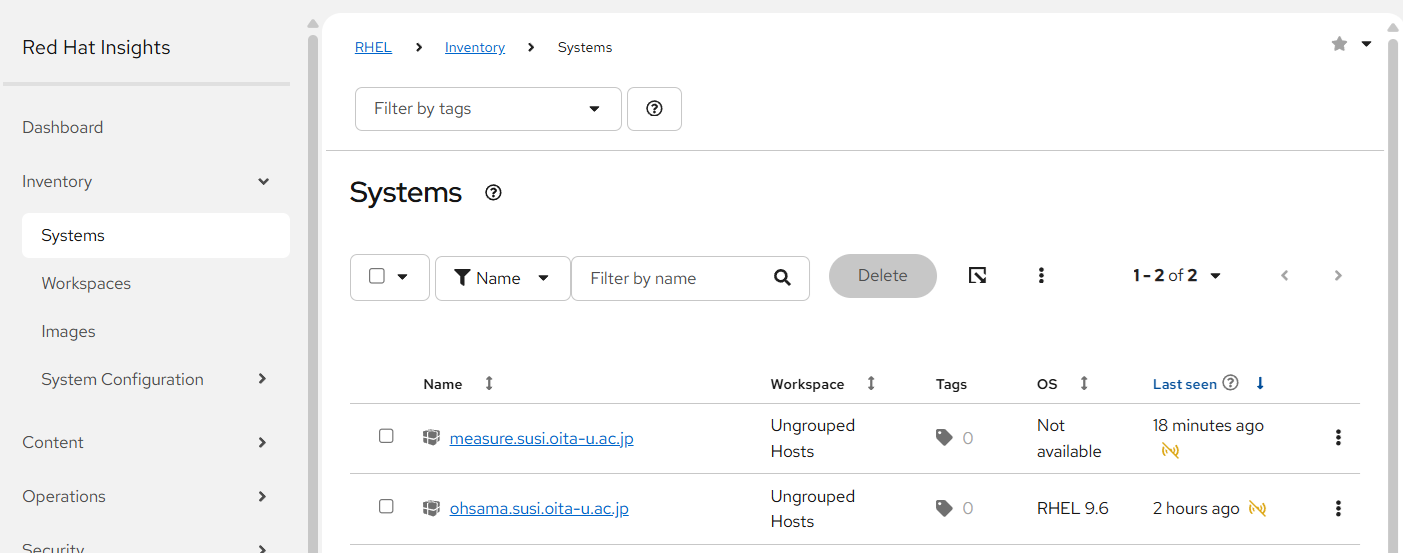This screenshot has height=553, width=1403.
Task: Tick the checkbox for ohsama.susi.oita-u.ac.jp
Action: (386, 506)
